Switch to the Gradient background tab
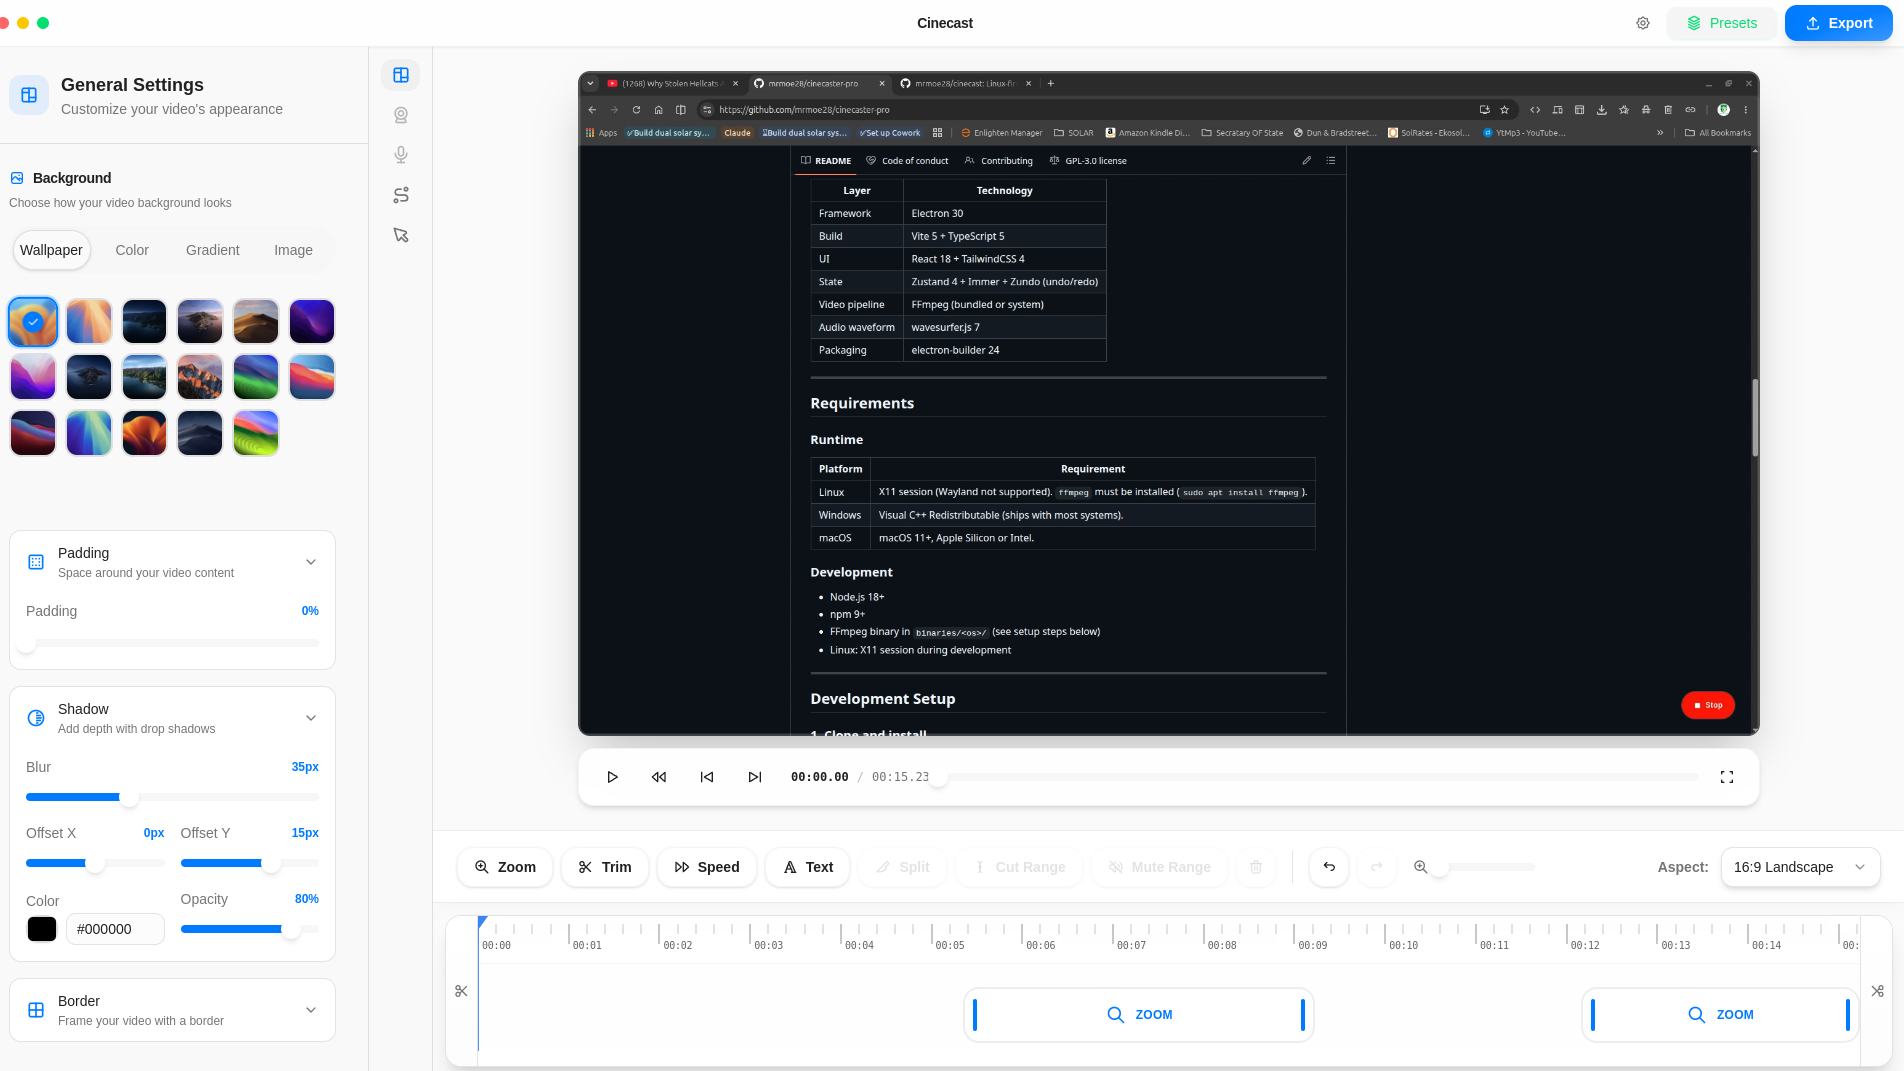The width and height of the screenshot is (1904, 1071). pyautogui.click(x=213, y=250)
